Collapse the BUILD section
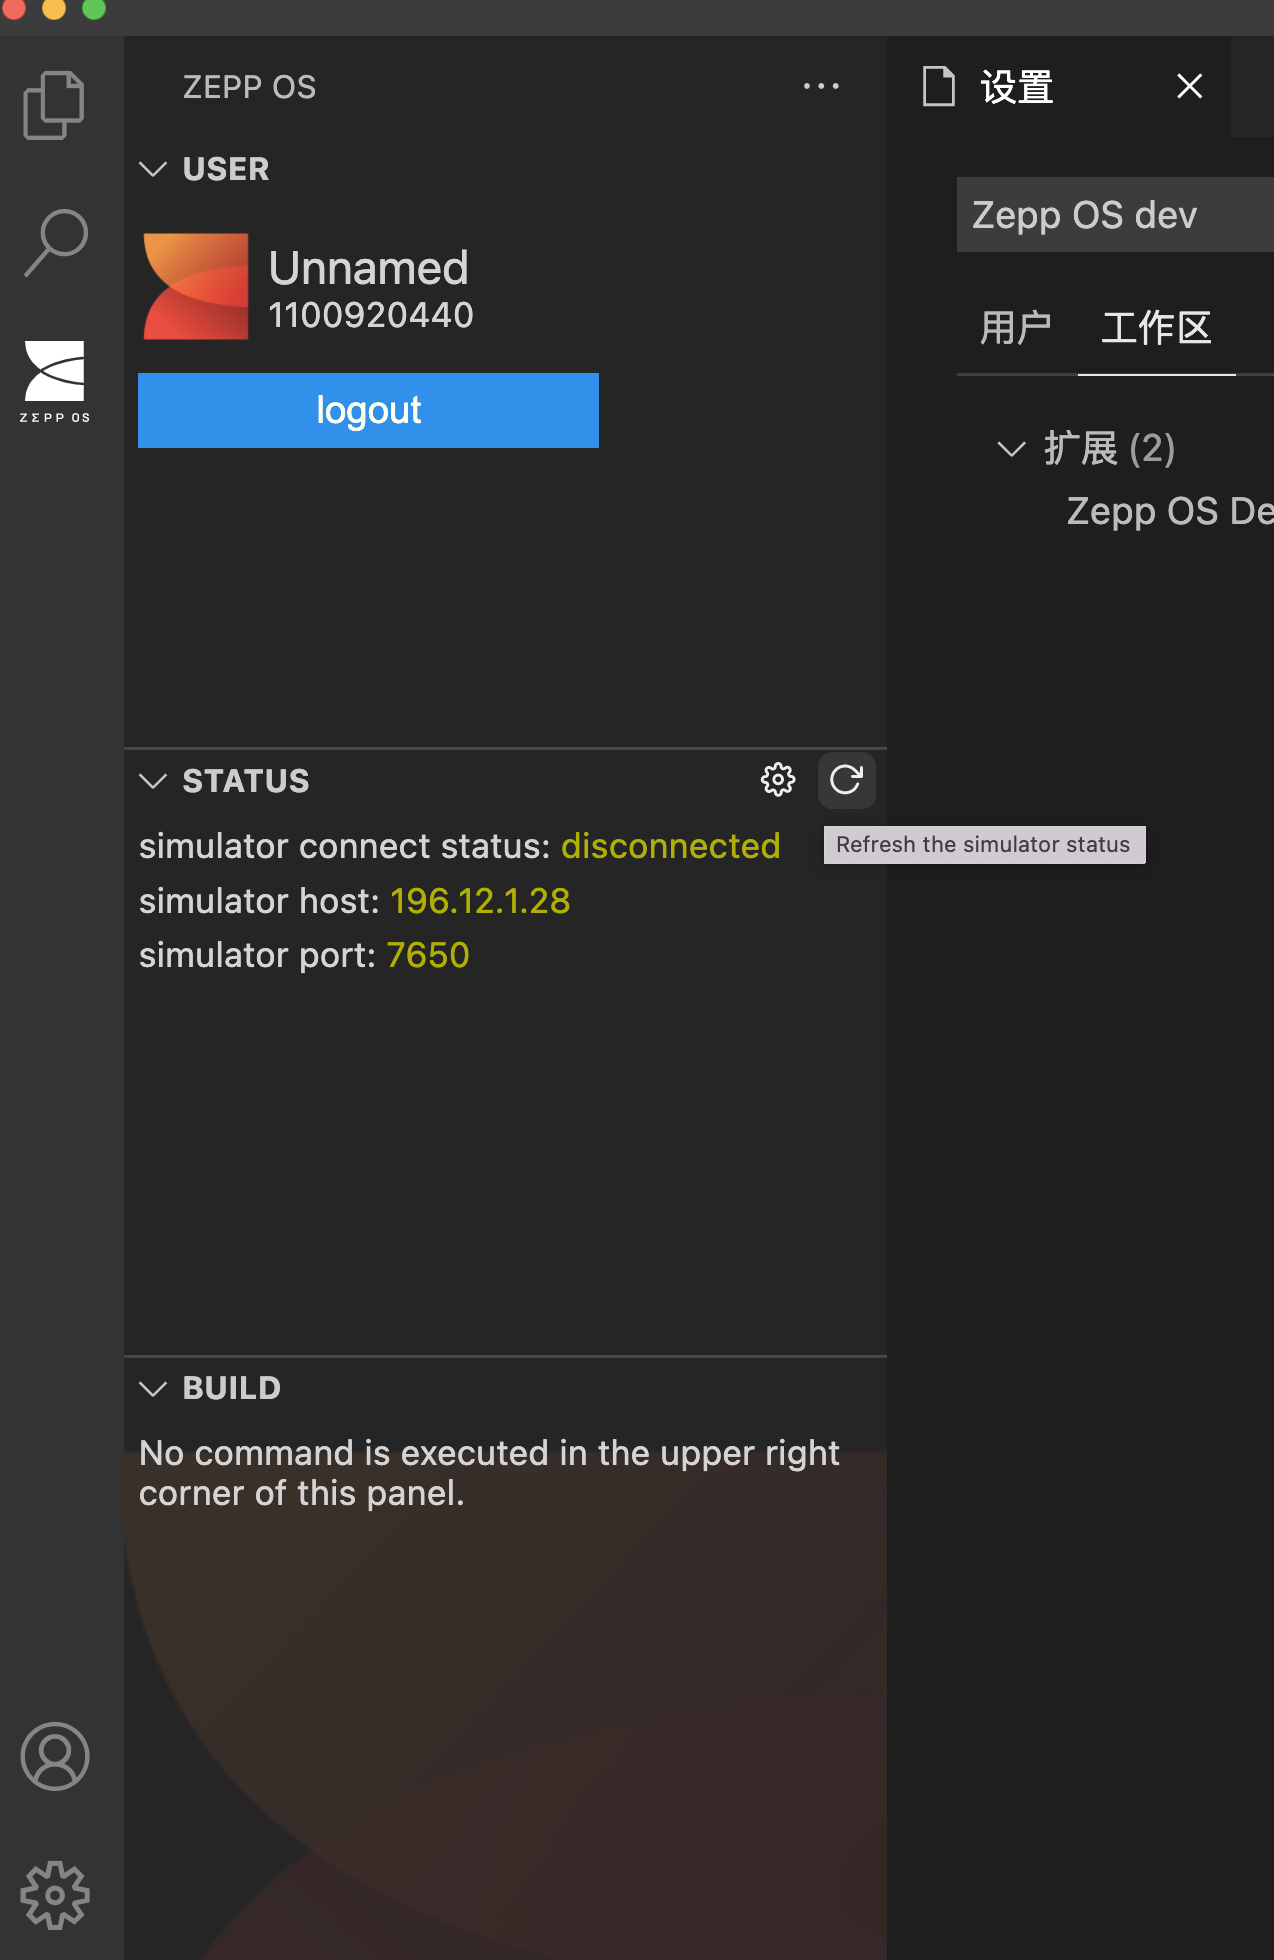This screenshot has height=1960, width=1274. [153, 1388]
